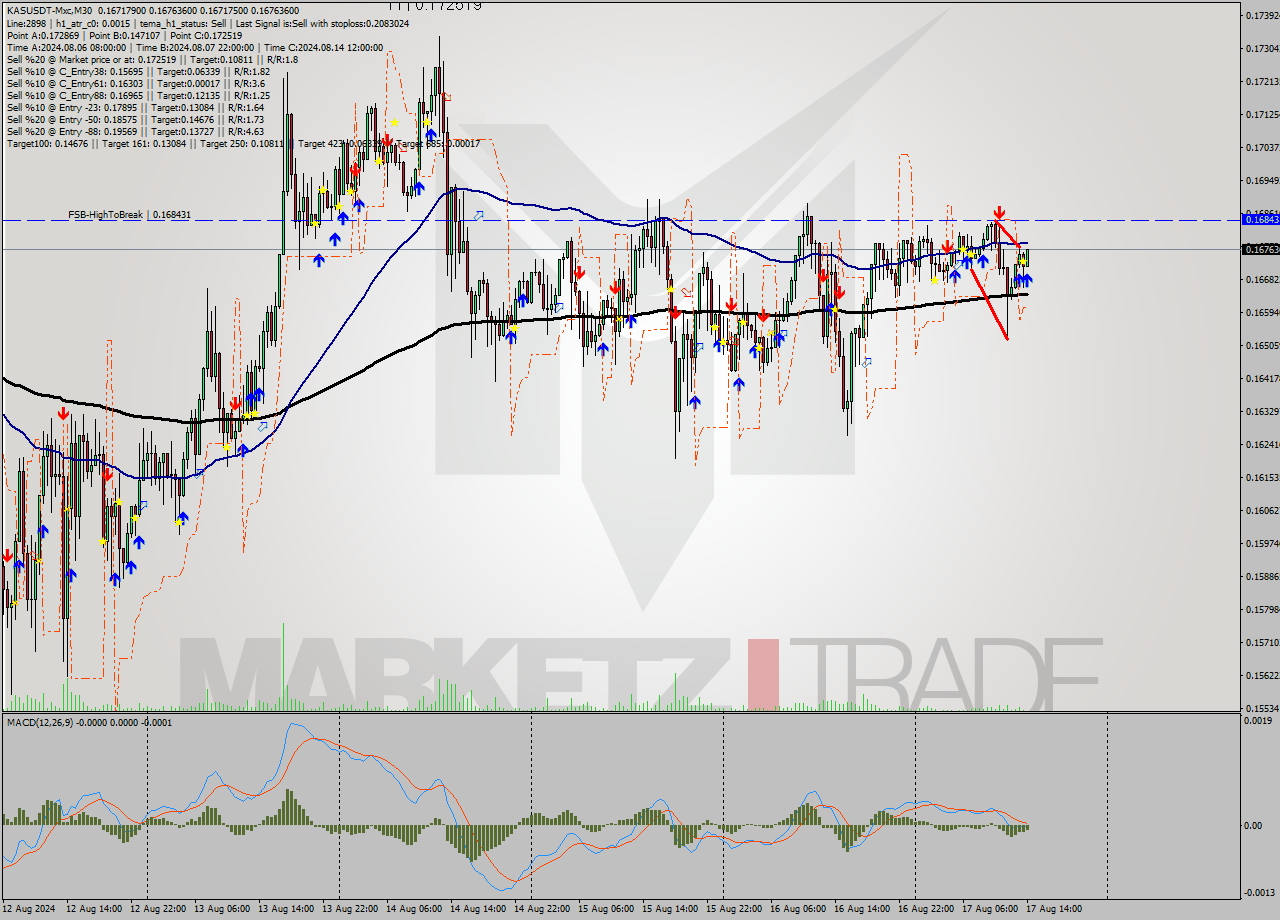1280x920 pixels.
Task: Click the 0.16682 price axis label
Action: pyautogui.click(x=1261, y=279)
